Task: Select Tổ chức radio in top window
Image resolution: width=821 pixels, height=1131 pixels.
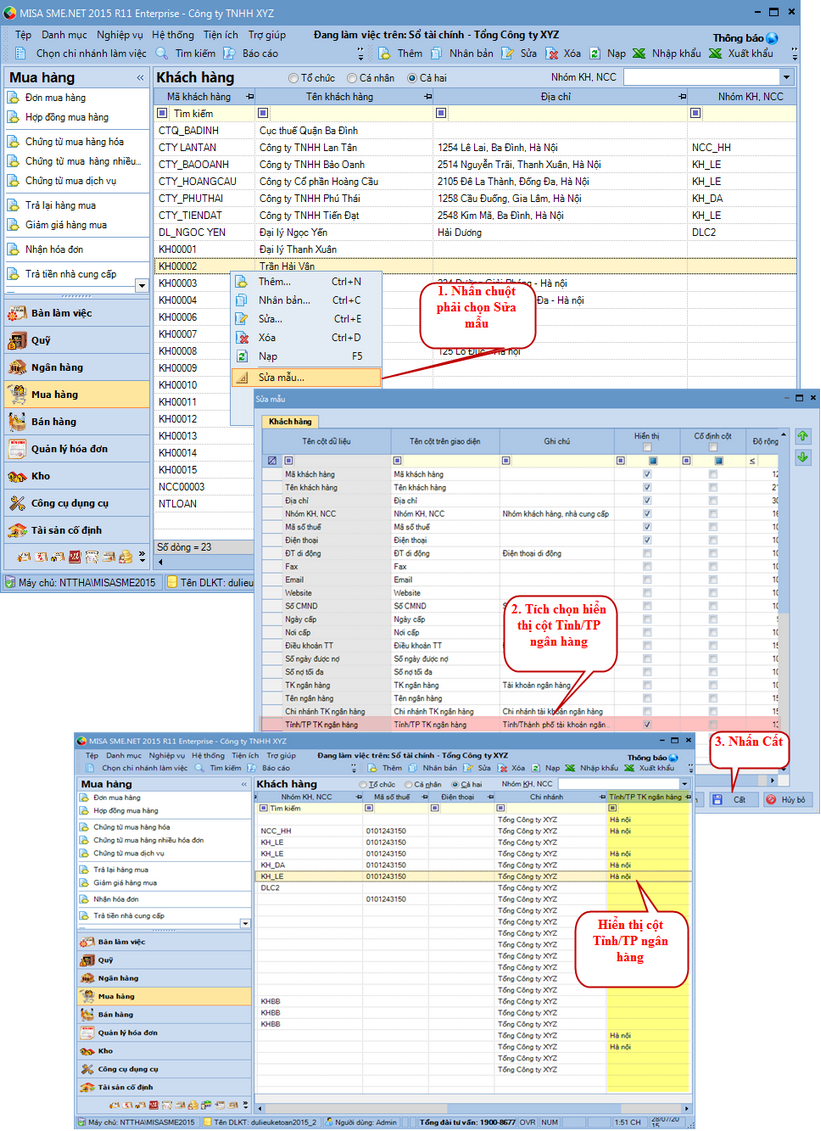Action: coord(293,78)
